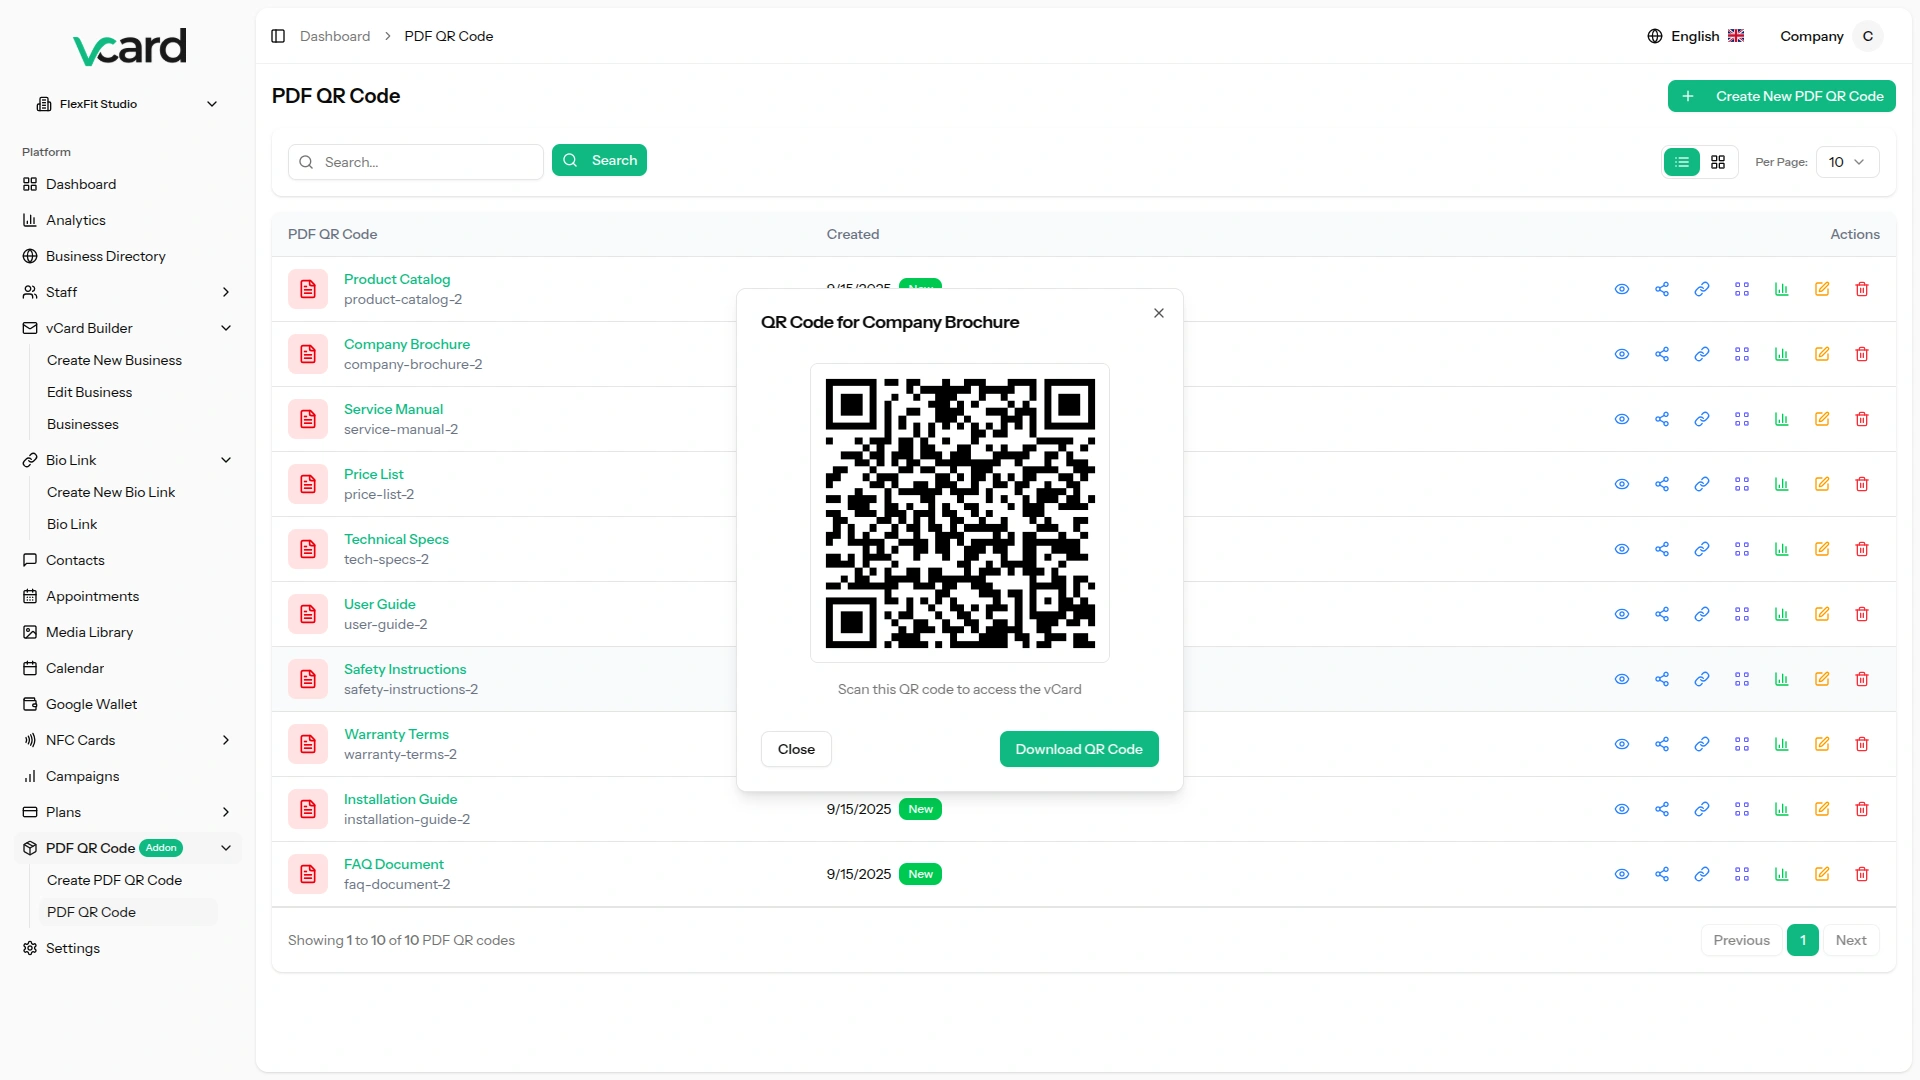The image size is (1920, 1080).
Task: Open QR code icon for Service Manual
Action: tap(1742, 419)
